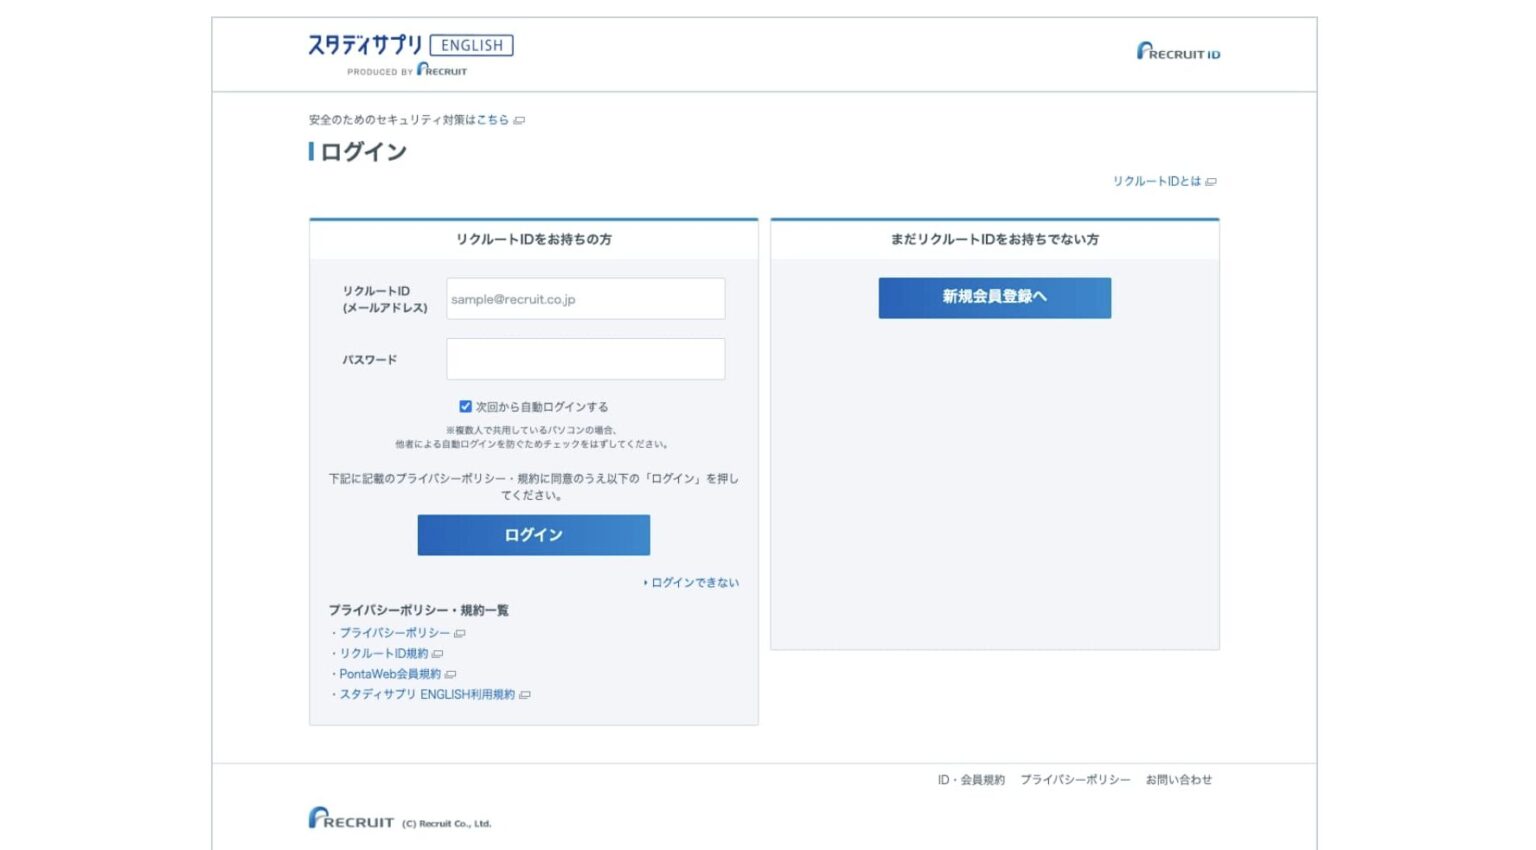Click external-link icon next to リクルートIDとは

1211,182
